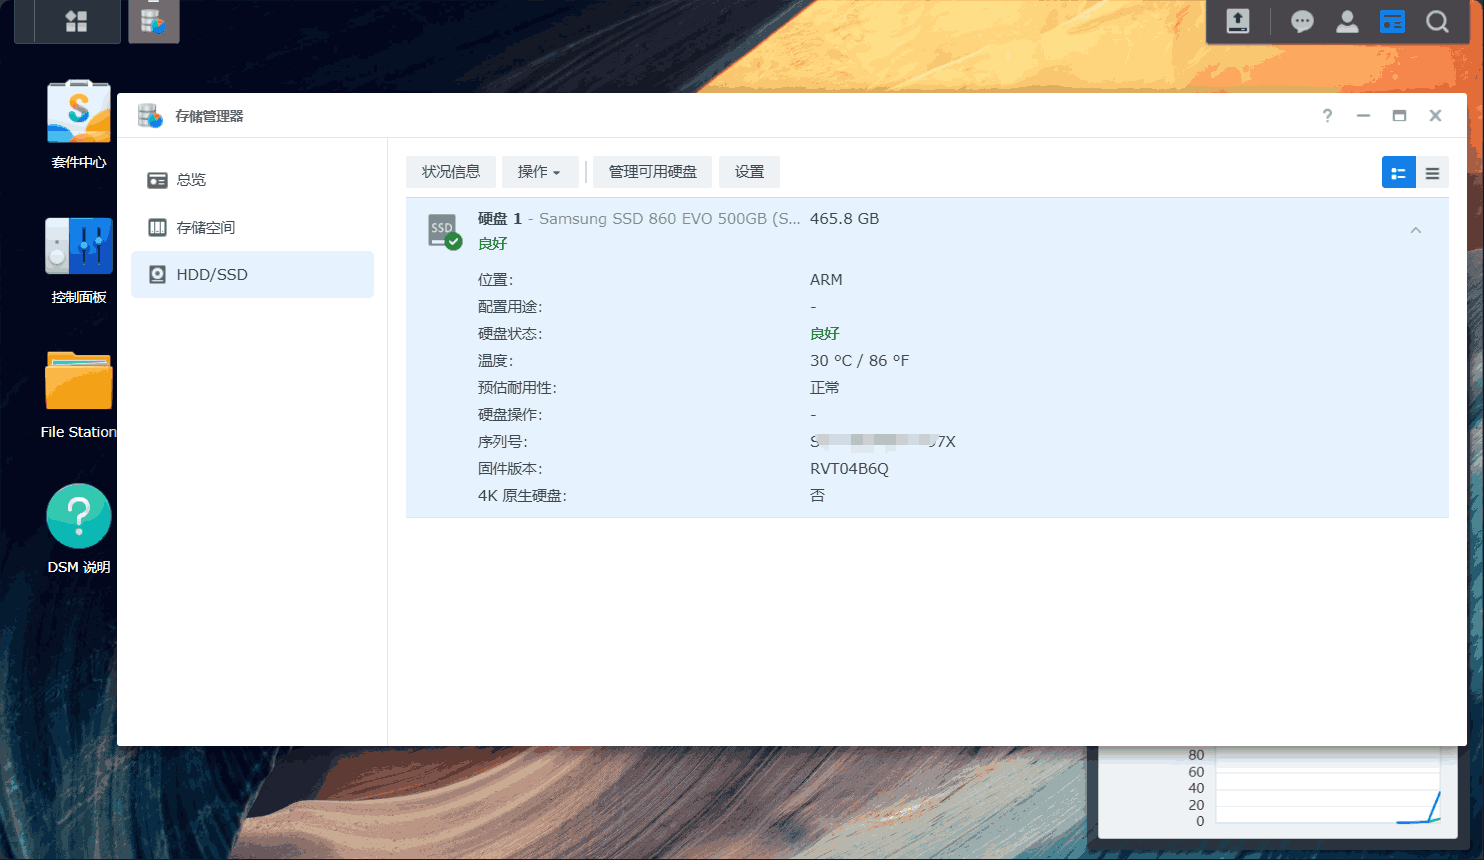Click the 管理可用硬盘 button

[652, 172]
